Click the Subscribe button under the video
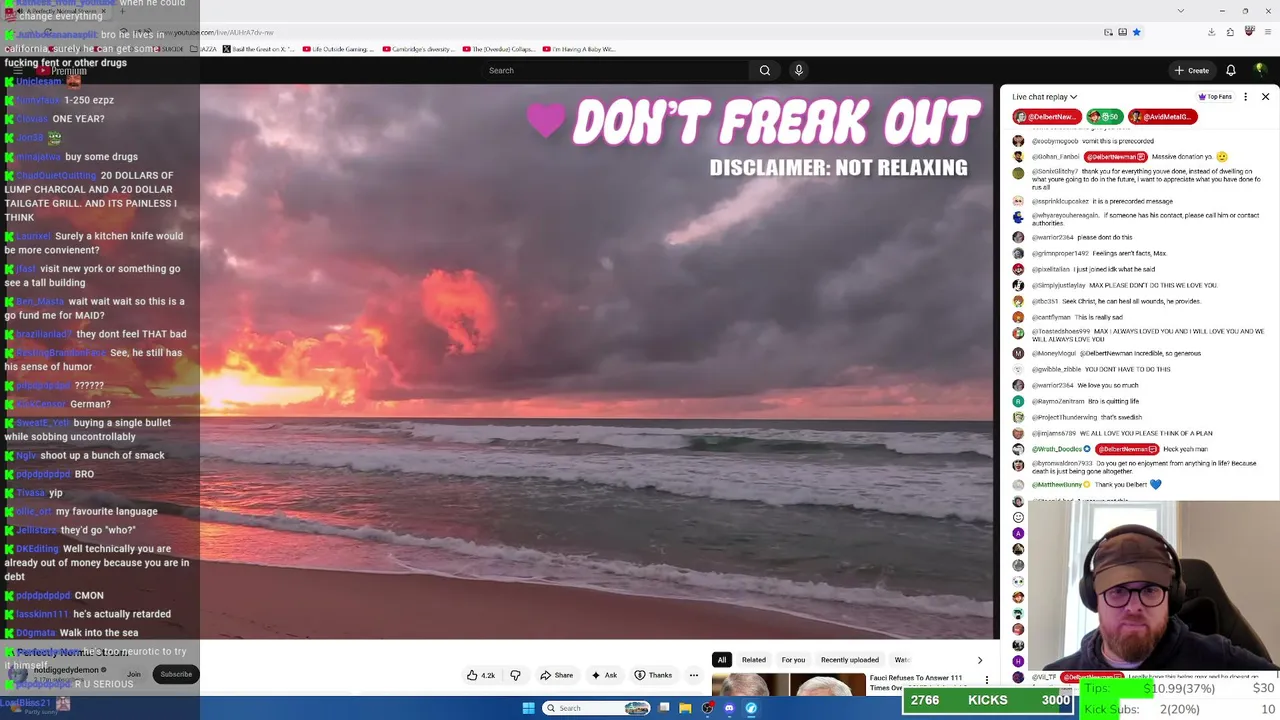Viewport: 1280px width, 720px height. tap(176, 674)
